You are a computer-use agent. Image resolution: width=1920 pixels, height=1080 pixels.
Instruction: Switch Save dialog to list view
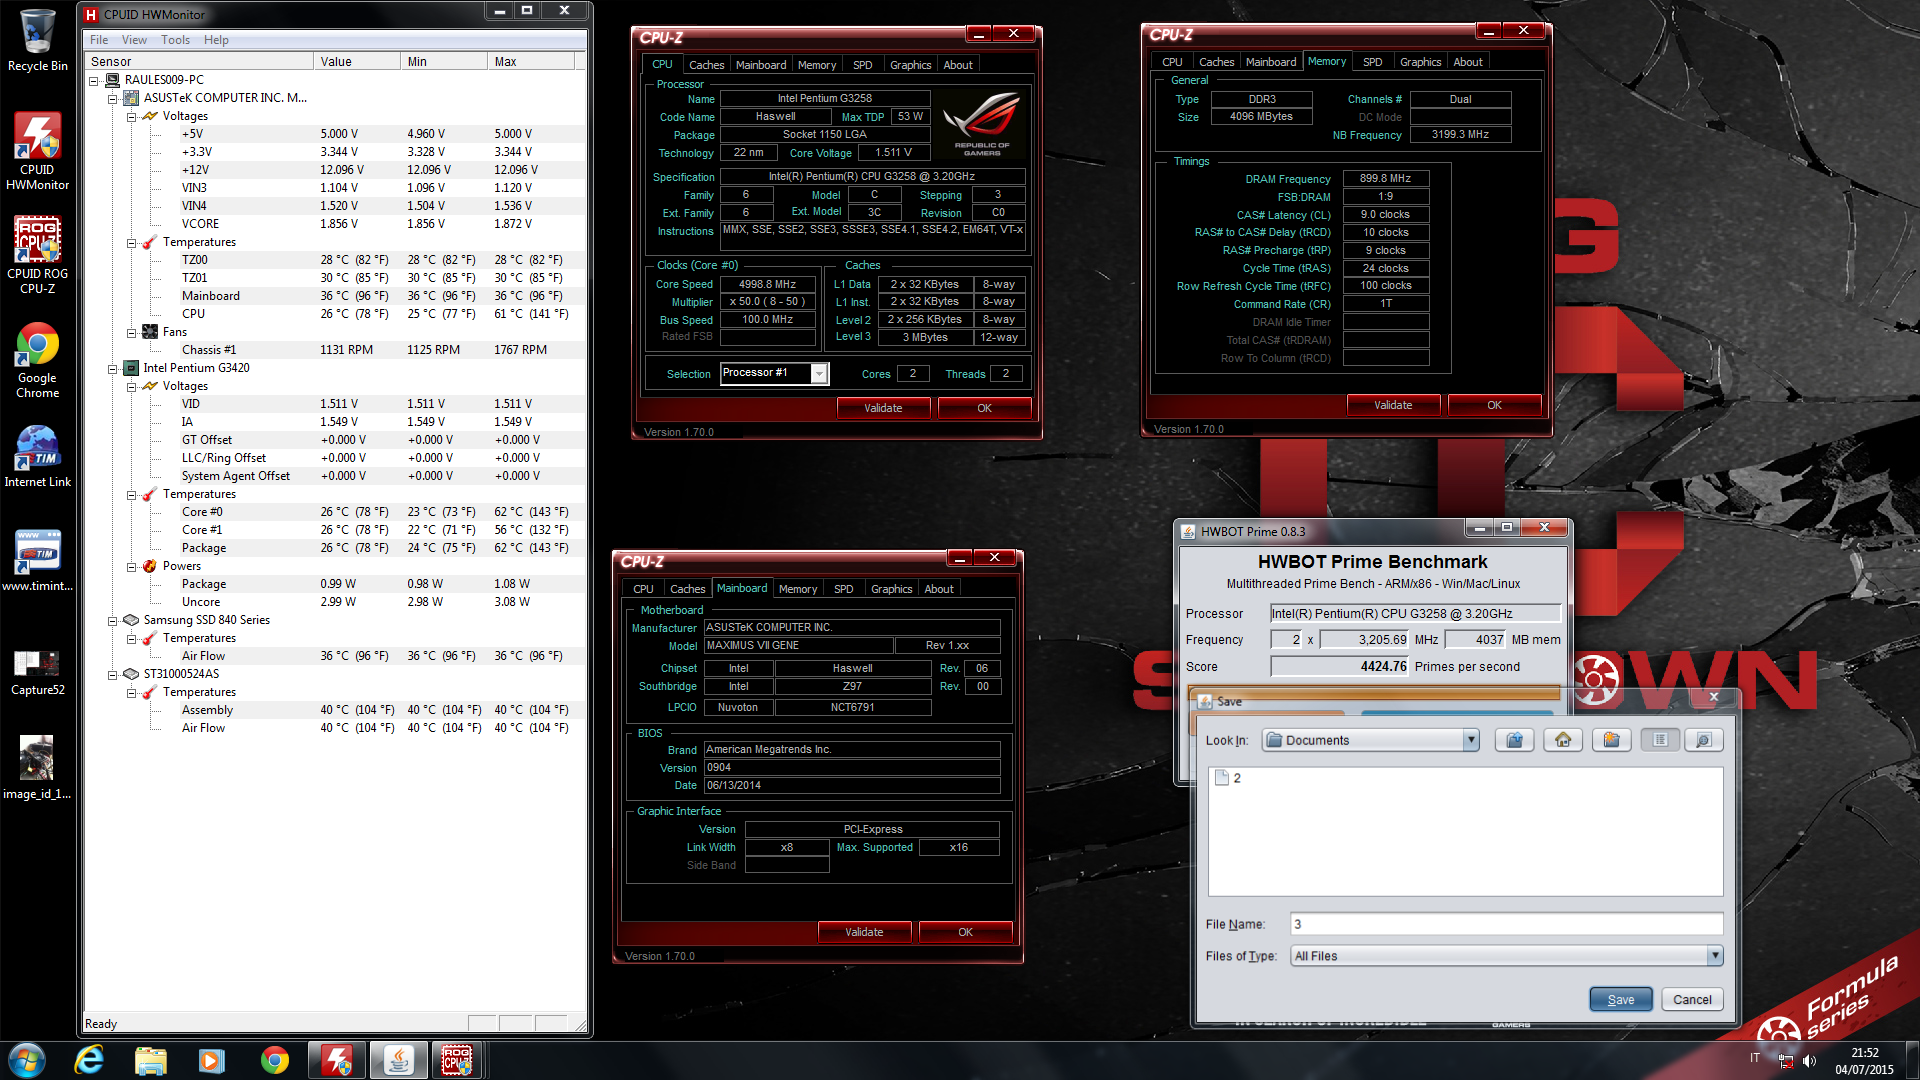coord(1660,740)
